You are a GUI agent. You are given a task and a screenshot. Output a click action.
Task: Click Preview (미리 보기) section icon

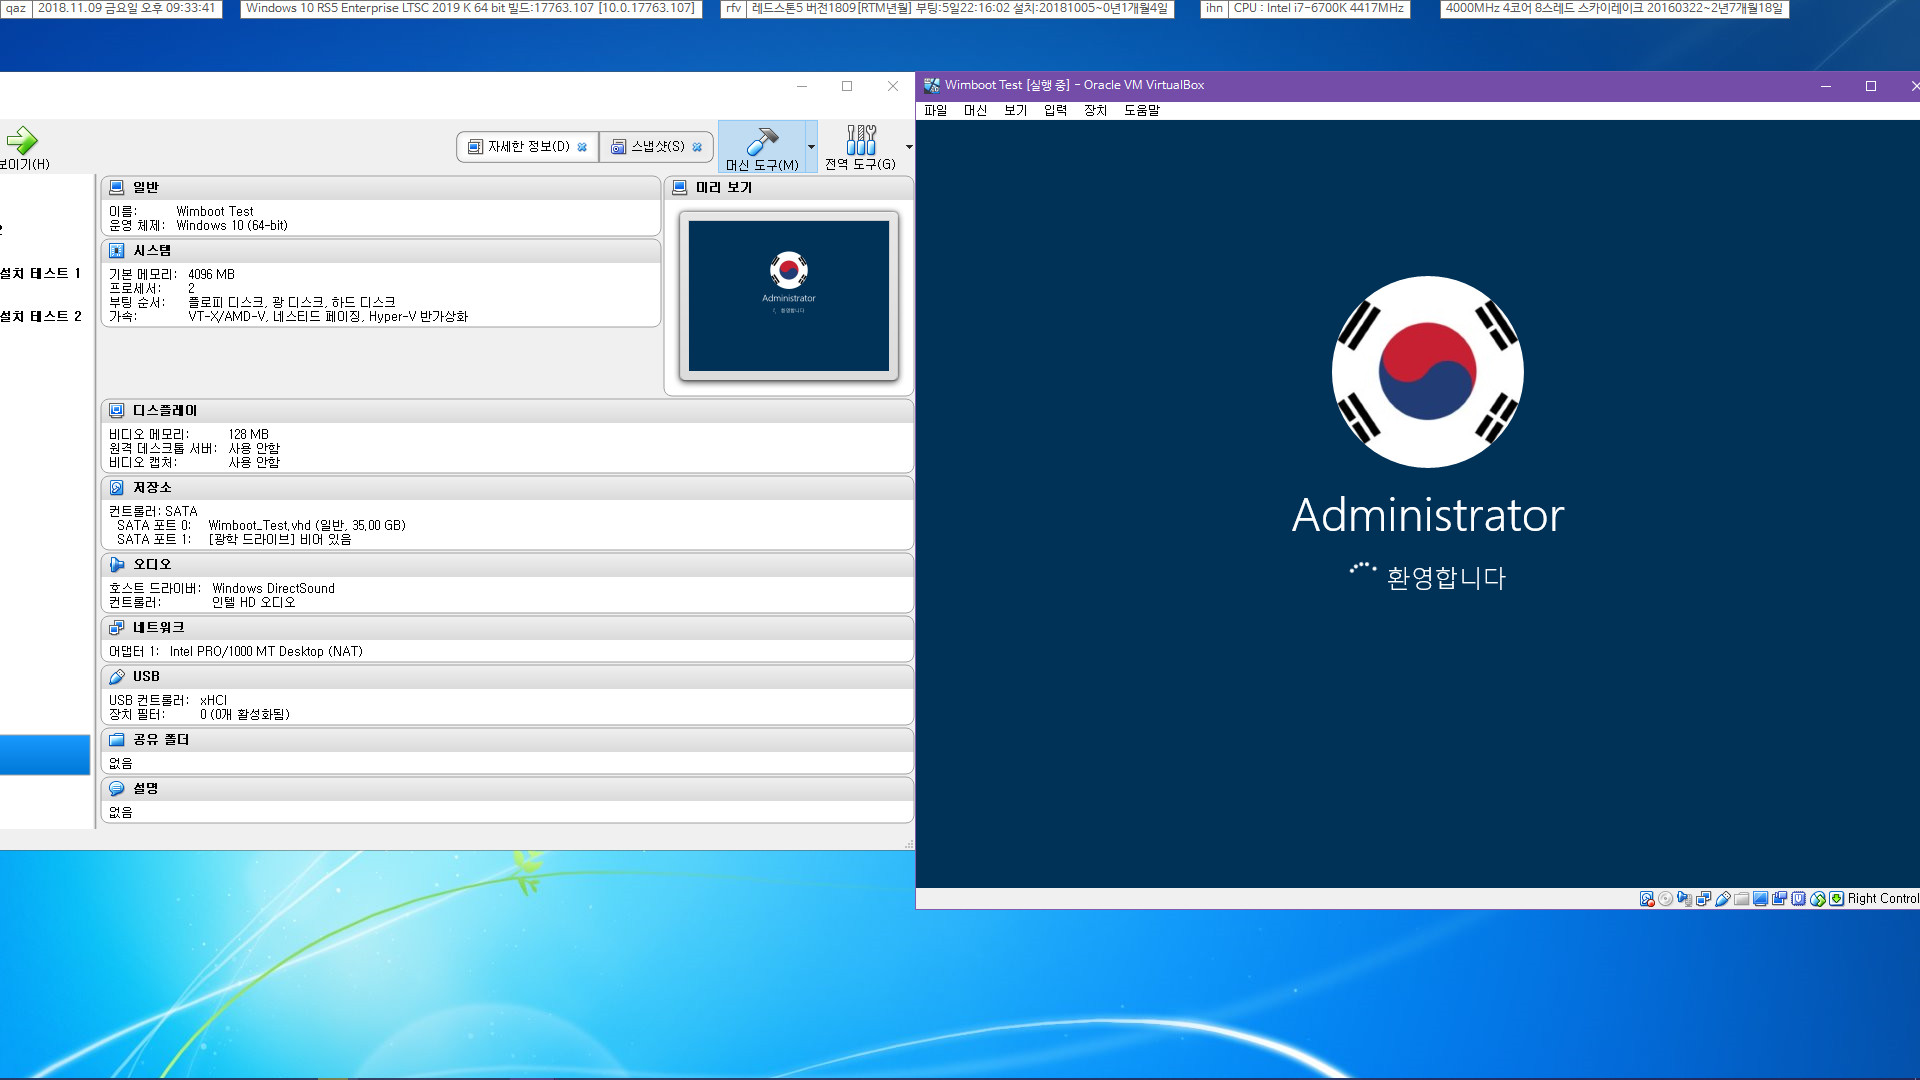(680, 187)
